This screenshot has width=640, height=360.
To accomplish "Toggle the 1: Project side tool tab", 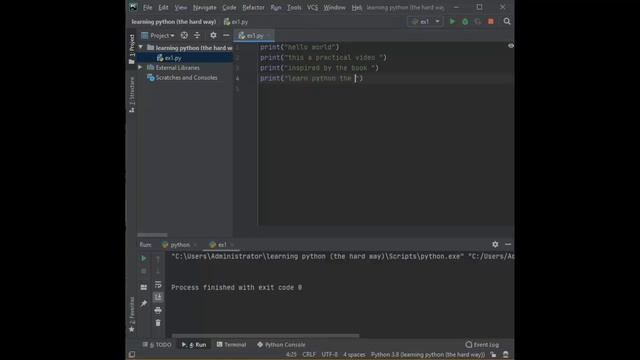I will [x=131, y=49].
